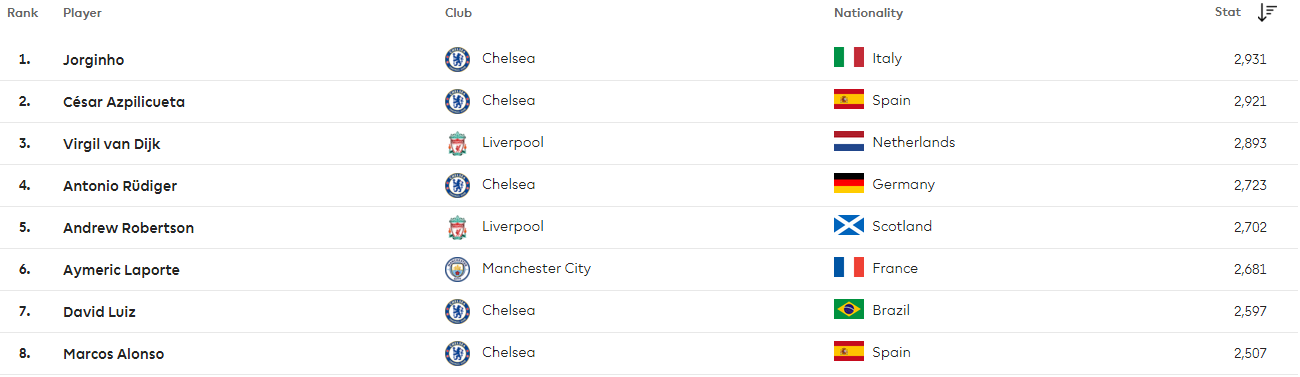
Task: Open César Azpilicueta's player page
Action: (x=123, y=101)
